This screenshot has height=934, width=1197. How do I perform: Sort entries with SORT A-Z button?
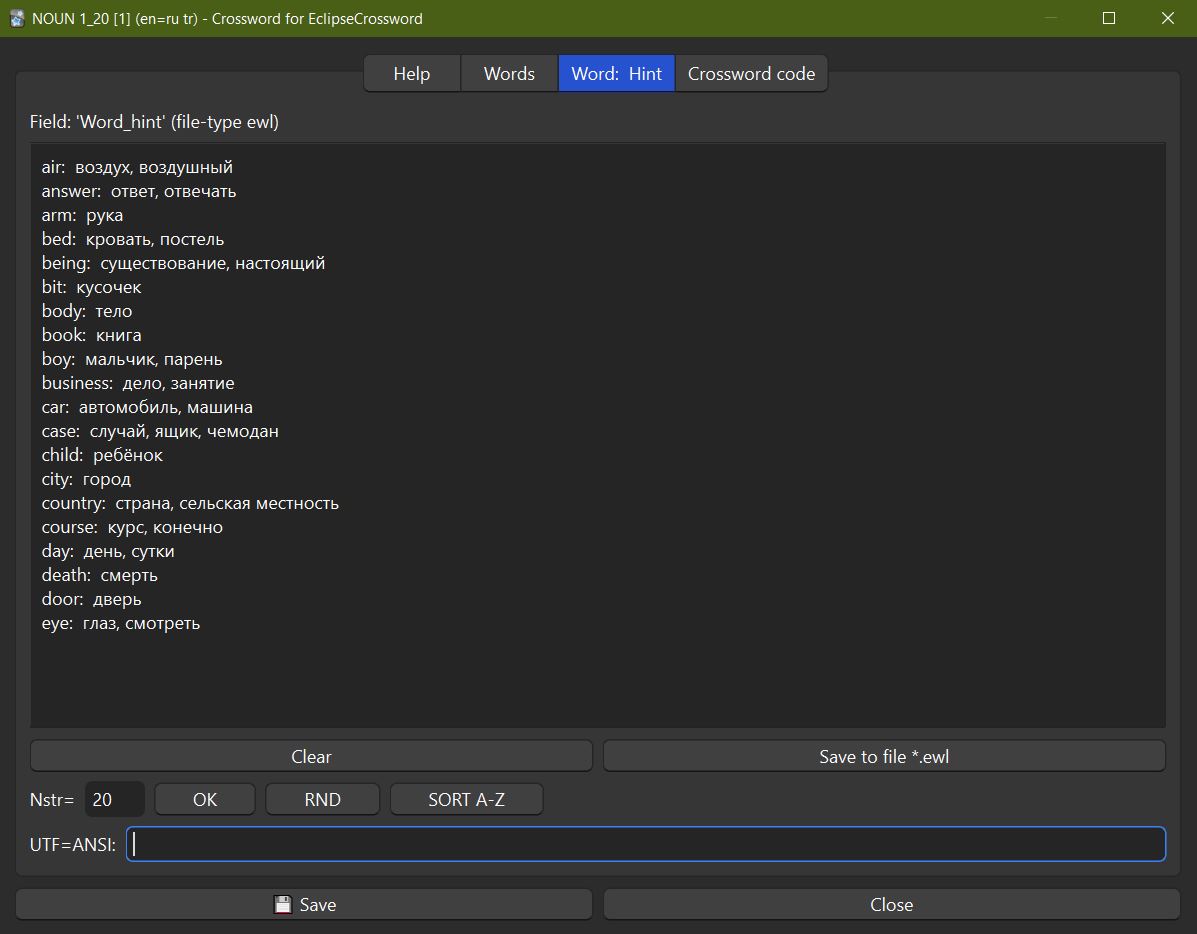pos(466,800)
